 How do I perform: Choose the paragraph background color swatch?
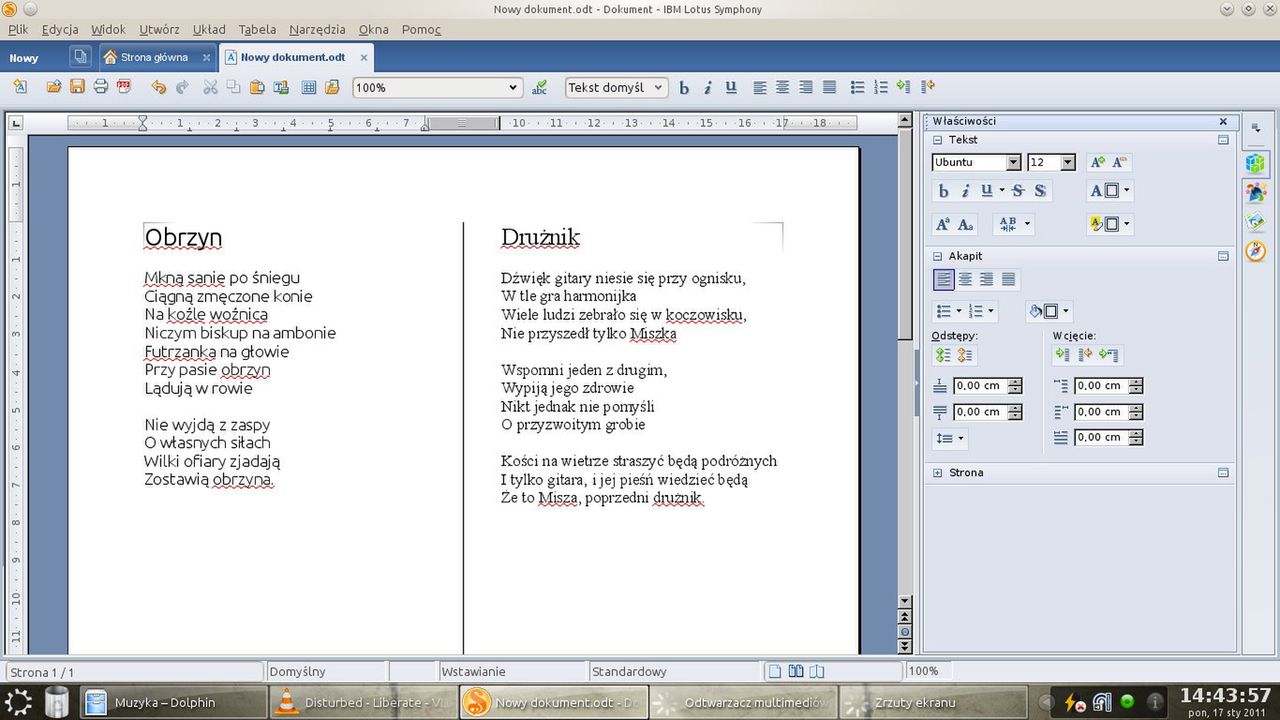[x=1049, y=311]
